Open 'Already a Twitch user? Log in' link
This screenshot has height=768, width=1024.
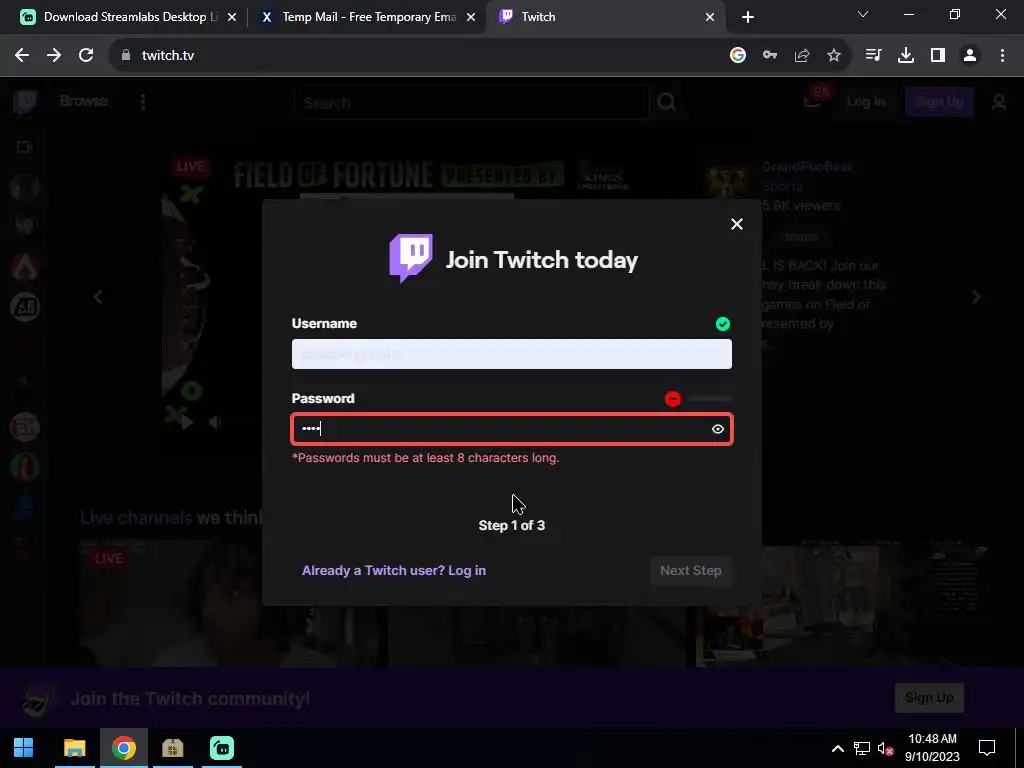[394, 571]
